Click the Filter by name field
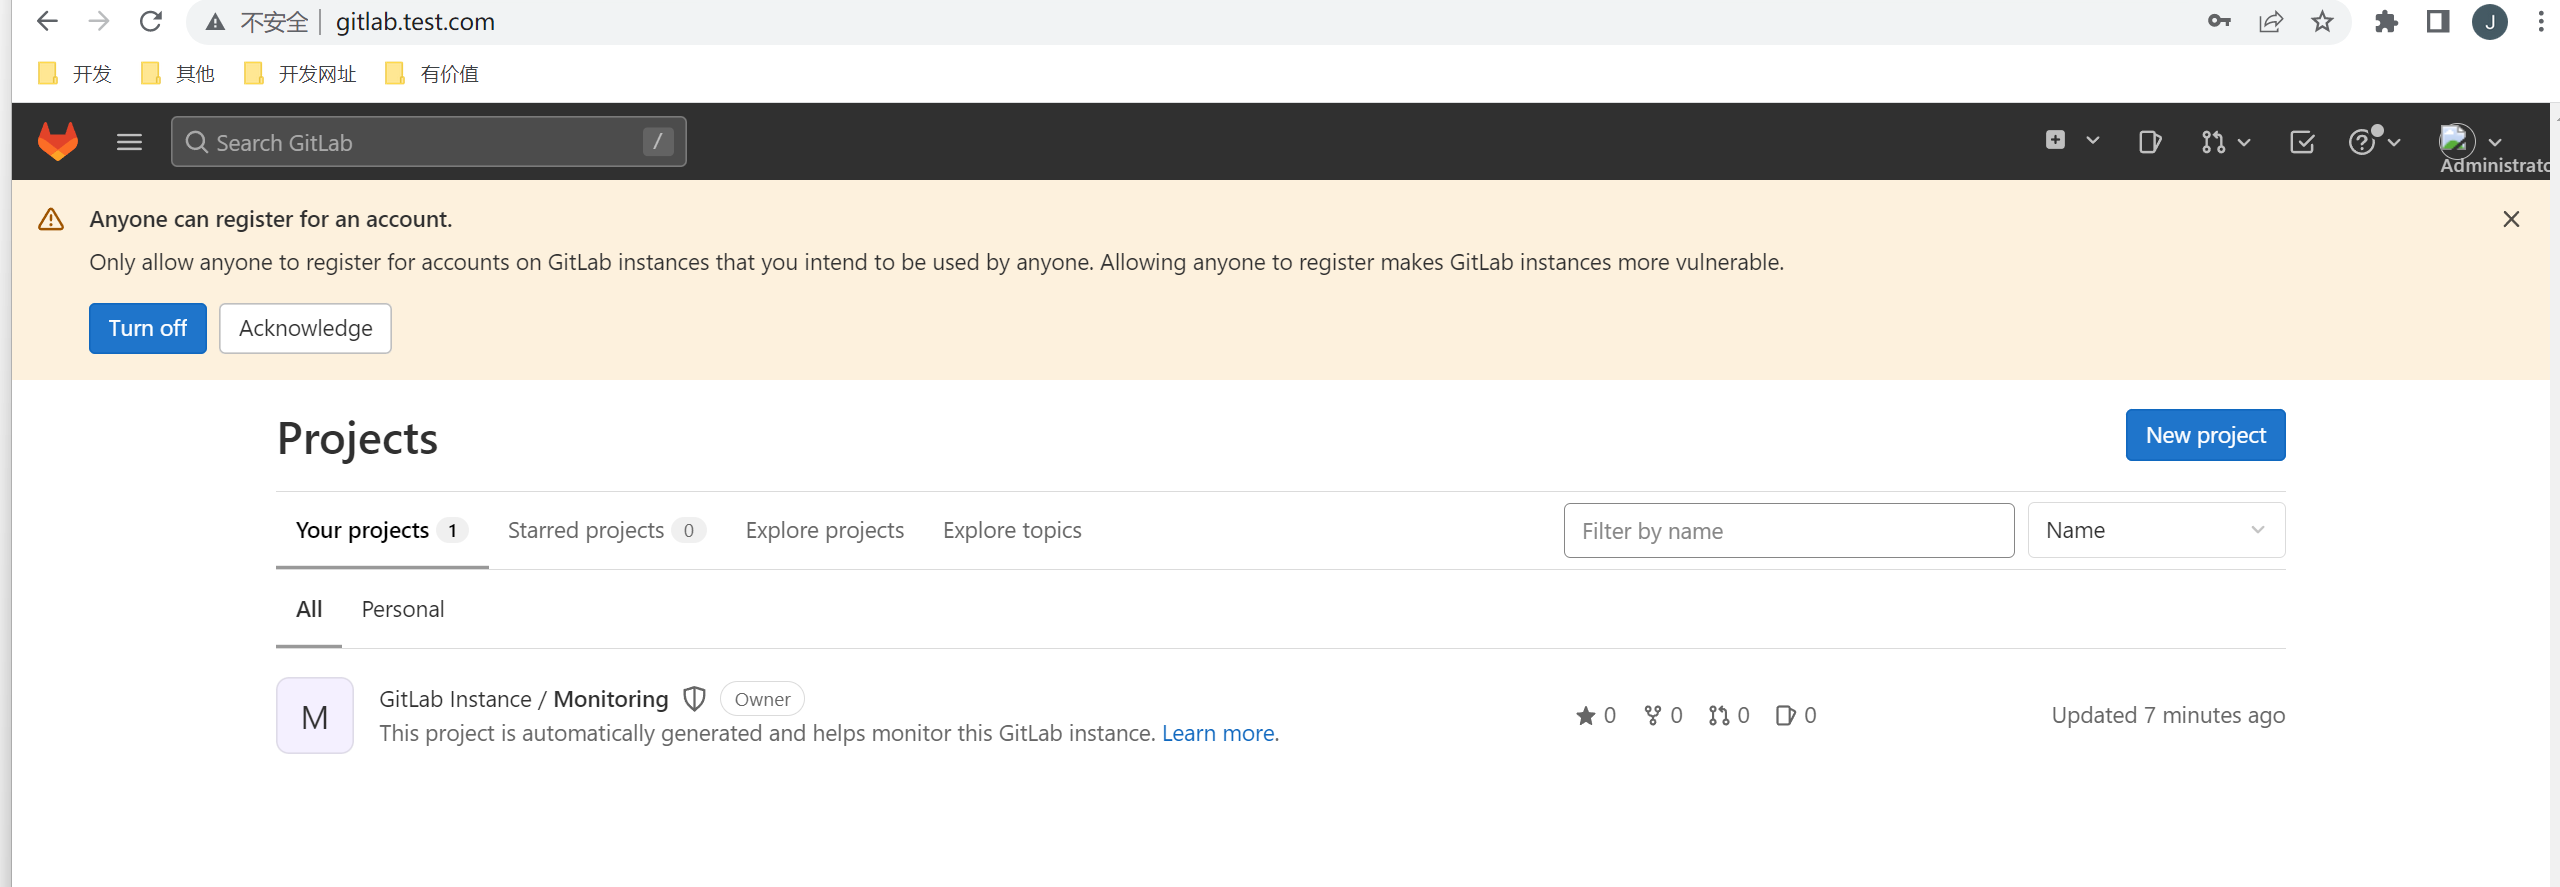 [x=1788, y=530]
